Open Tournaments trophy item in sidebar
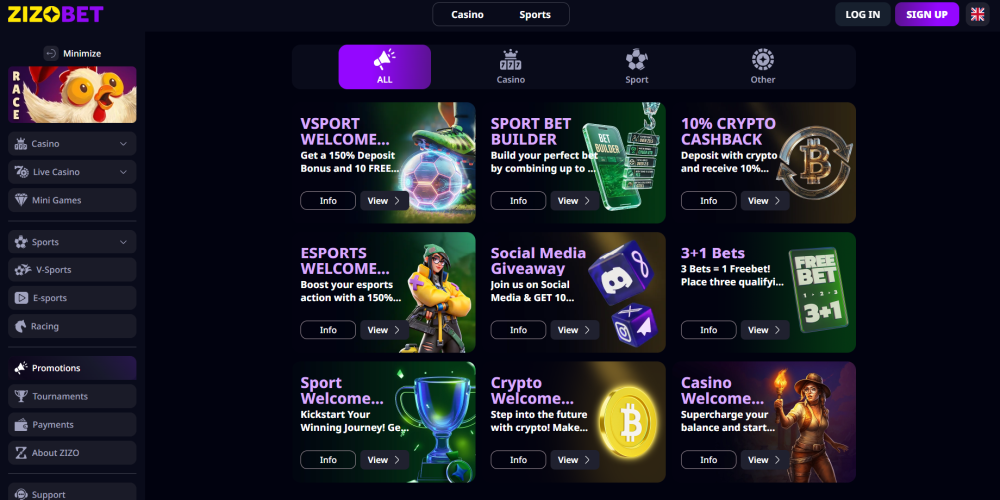This screenshot has width=1000, height=500. pyautogui.click(x=72, y=396)
